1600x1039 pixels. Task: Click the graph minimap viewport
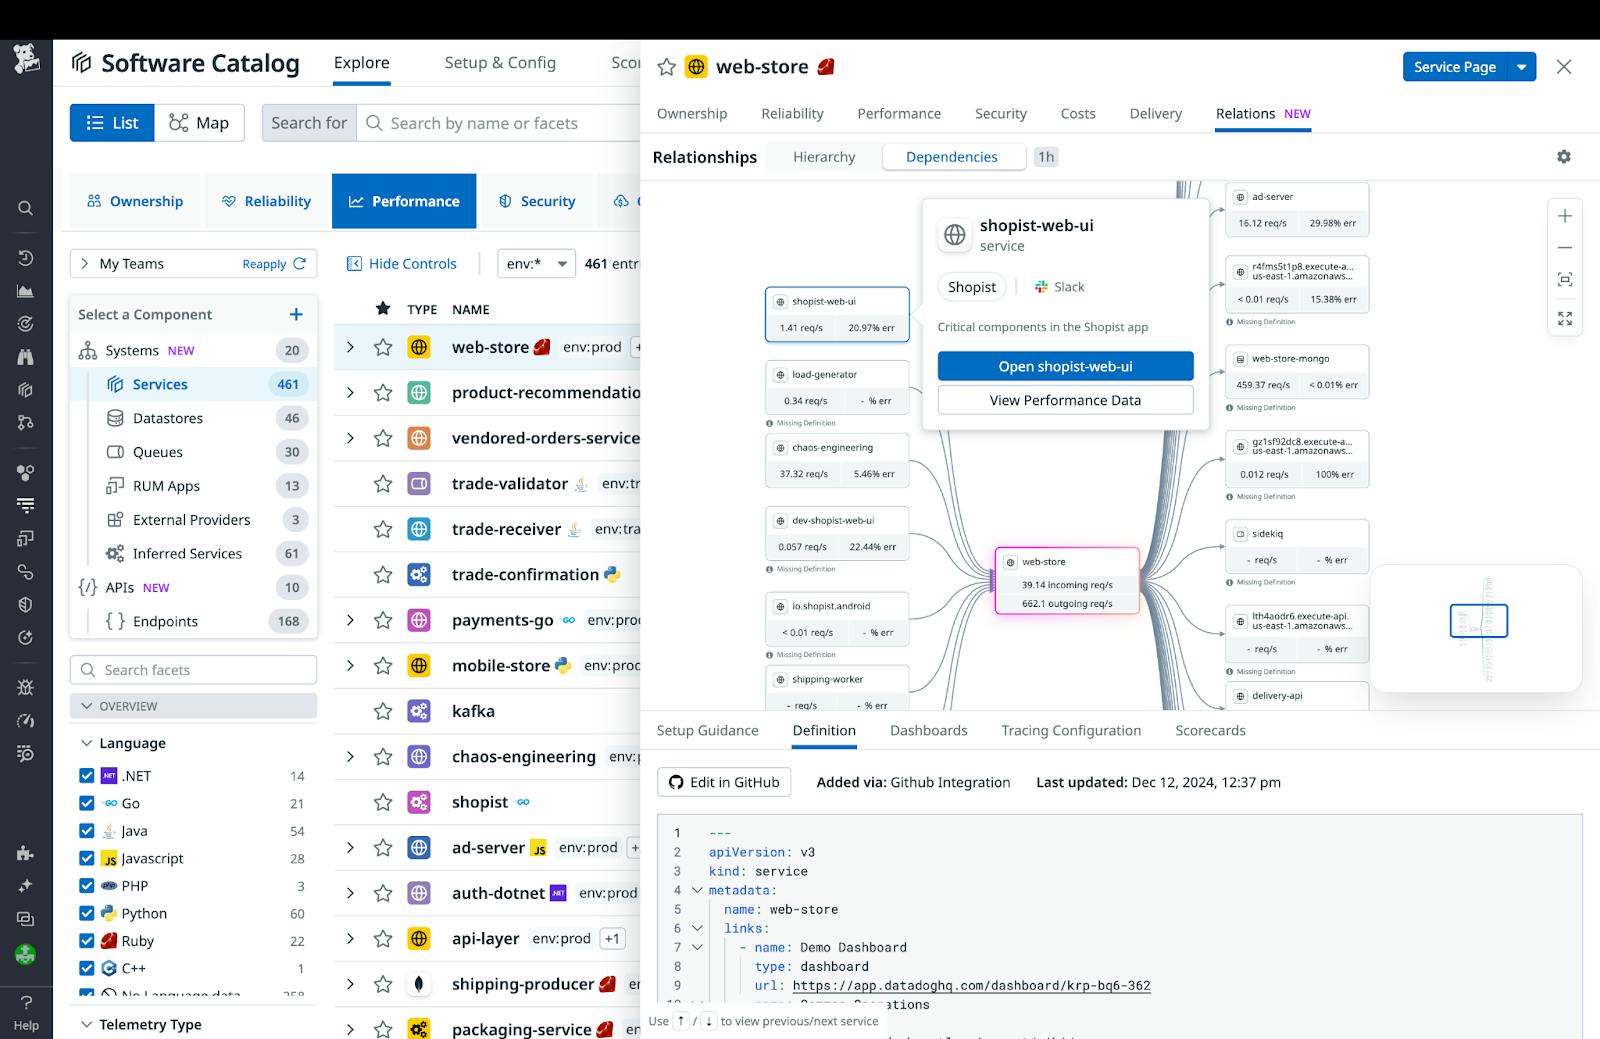(1478, 621)
